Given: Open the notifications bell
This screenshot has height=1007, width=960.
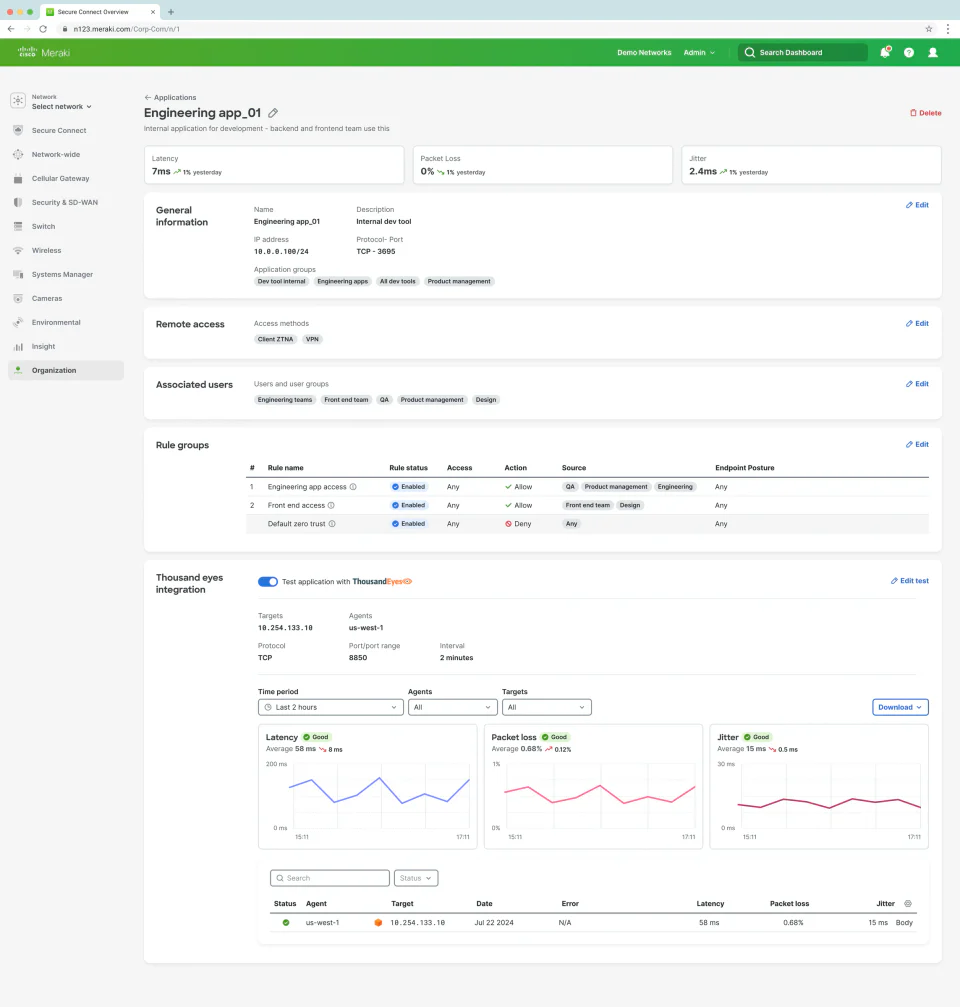Looking at the screenshot, I should 885,53.
